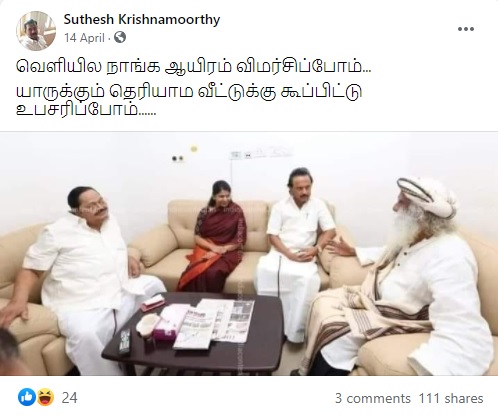This screenshot has height=418, width=498.
Task: Click the second line of Tamil post text
Action: (189, 91)
